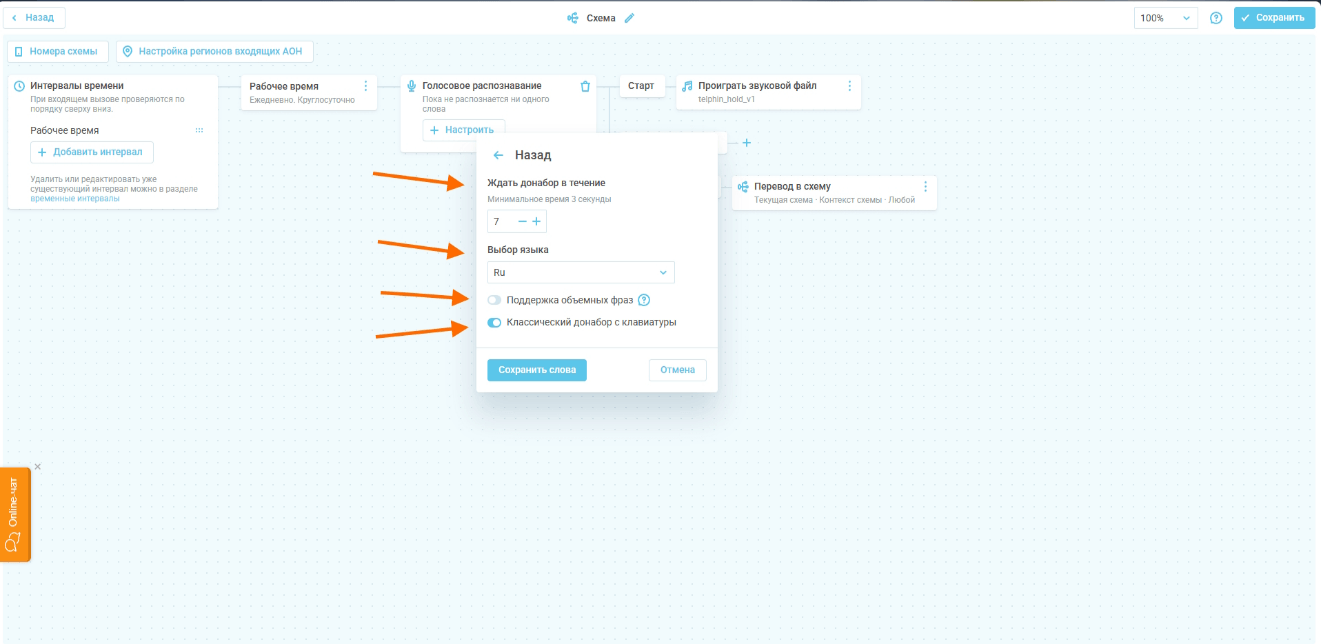Click the help icon next to Поддержка объемных фраз
The width and height of the screenshot is (1321, 644).
point(644,300)
